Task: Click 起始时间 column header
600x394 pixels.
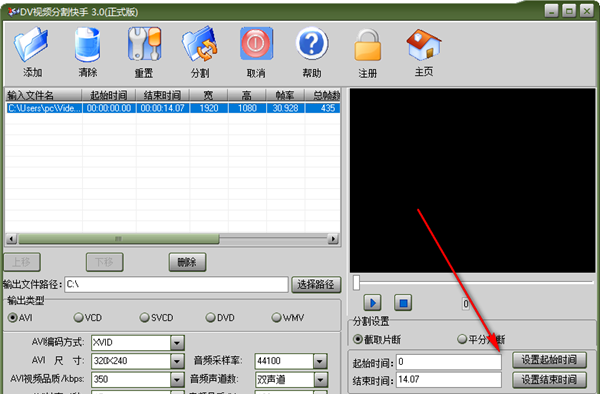Action: tap(109, 95)
